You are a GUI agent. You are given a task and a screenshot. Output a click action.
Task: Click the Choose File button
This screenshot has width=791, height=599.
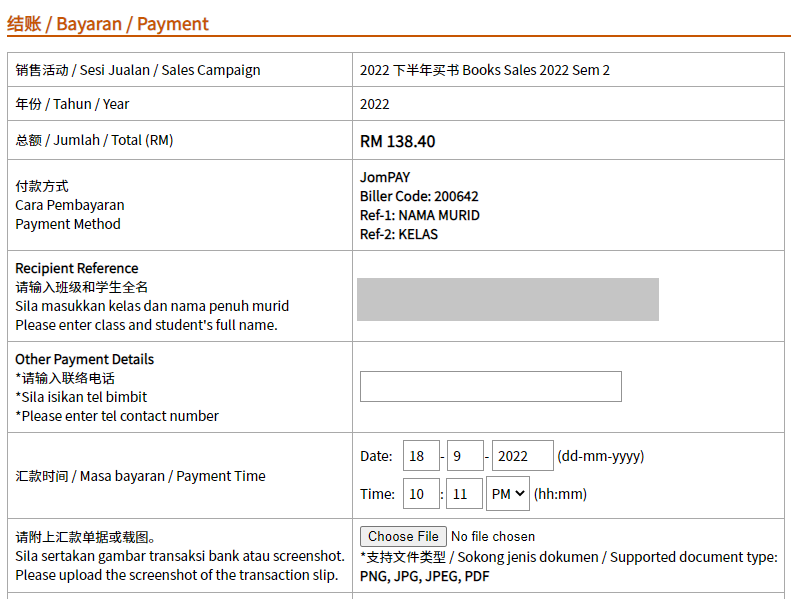pos(403,536)
